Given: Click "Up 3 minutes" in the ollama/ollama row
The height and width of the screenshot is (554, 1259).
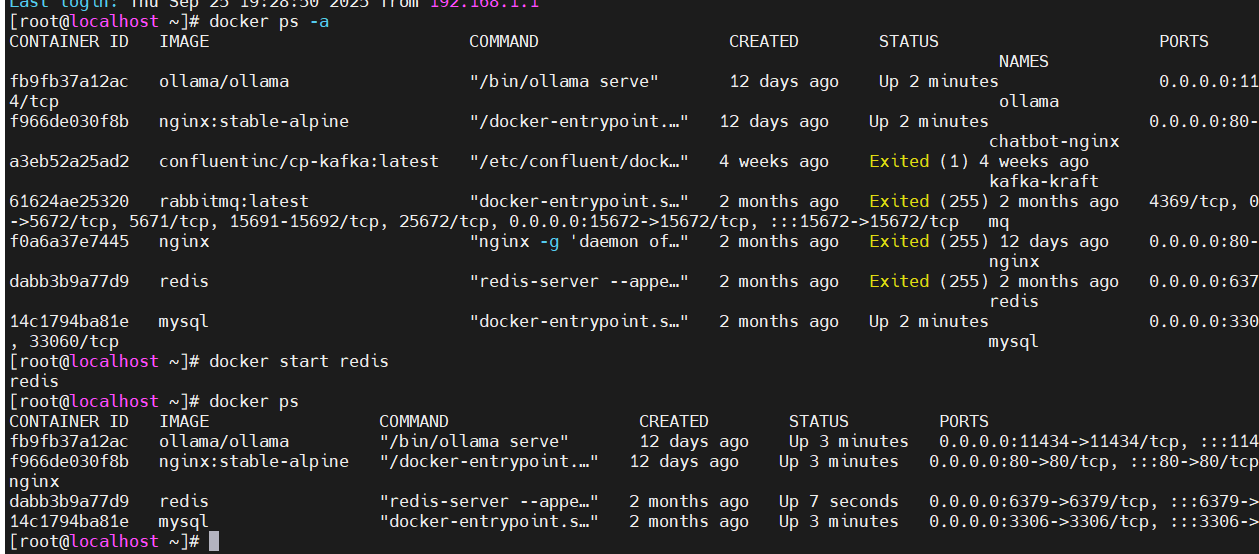Looking at the screenshot, I should (x=849, y=441).
